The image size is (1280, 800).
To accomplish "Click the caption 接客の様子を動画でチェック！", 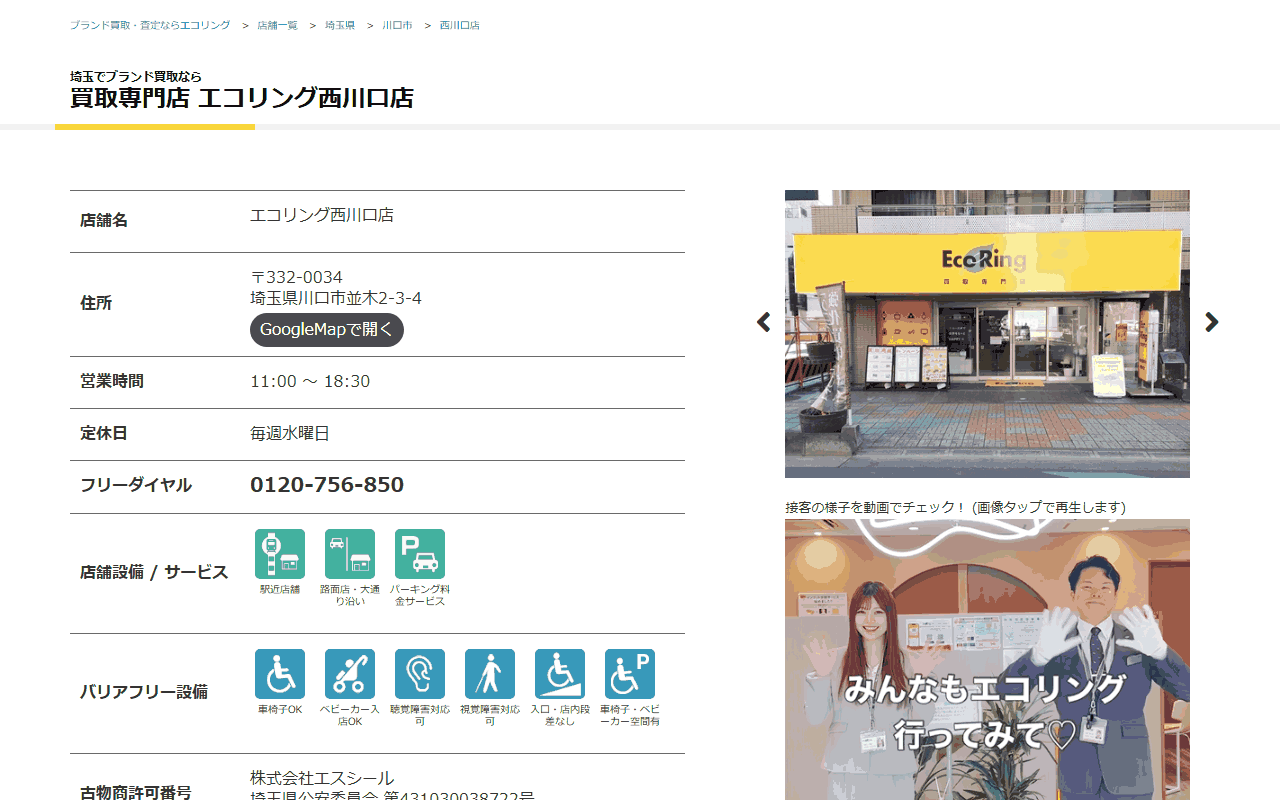I will pyautogui.click(x=877, y=507).
